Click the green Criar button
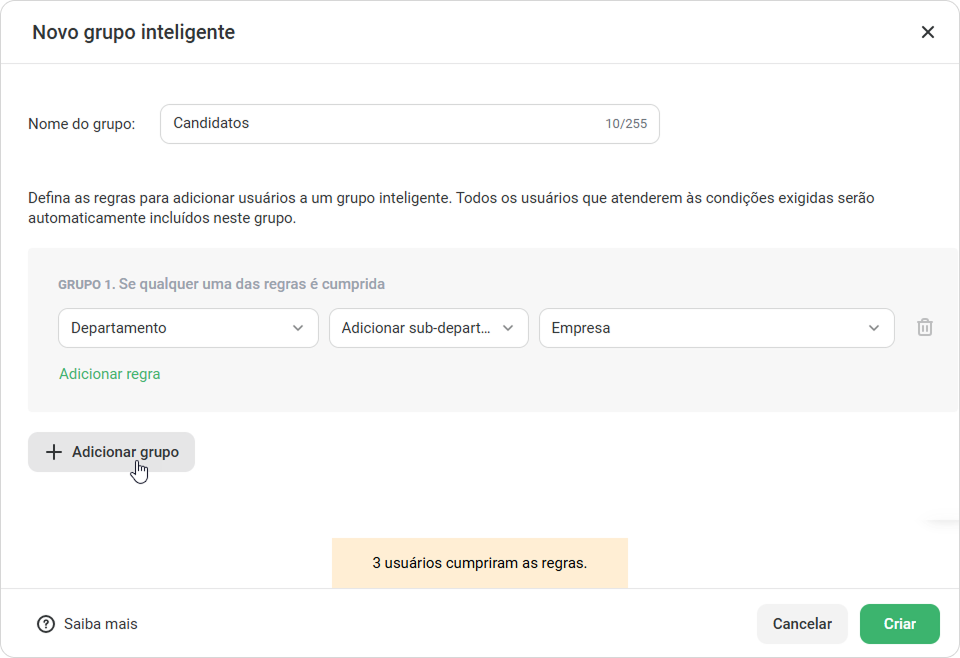Image resolution: width=960 pixels, height=658 pixels. tap(899, 624)
